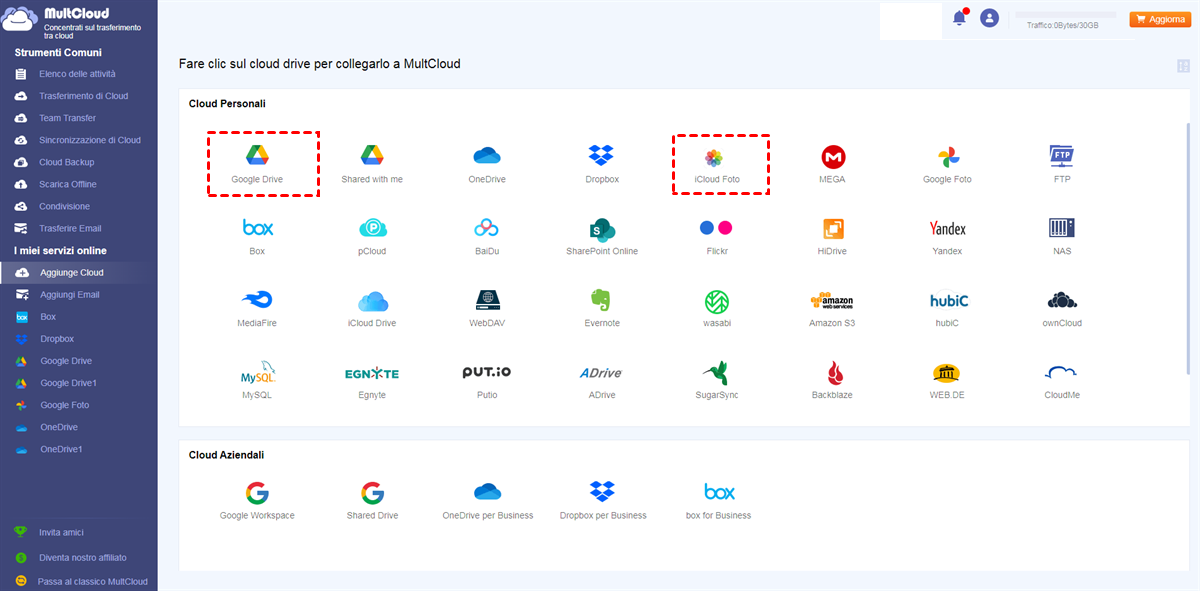
Task: Connect Backblaze storage
Action: pos(832,381)
